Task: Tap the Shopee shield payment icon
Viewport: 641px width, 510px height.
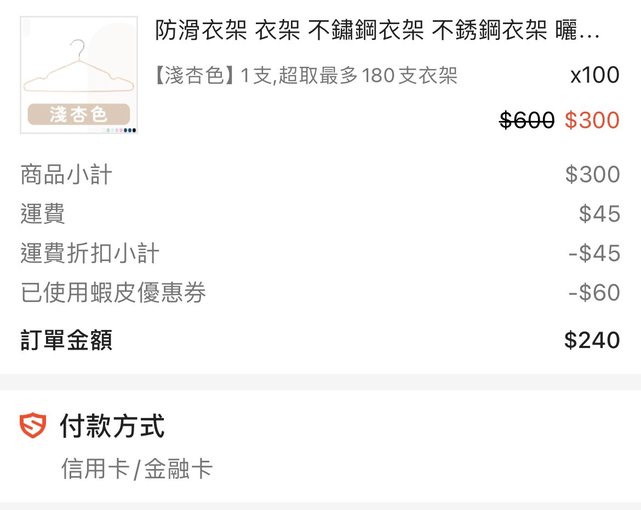Action: coord(32,427)
